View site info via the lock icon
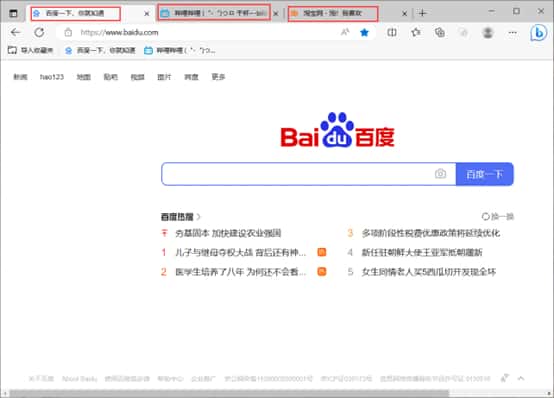Image resolution: width=554 pixels, height=398 pixels. 68,33
